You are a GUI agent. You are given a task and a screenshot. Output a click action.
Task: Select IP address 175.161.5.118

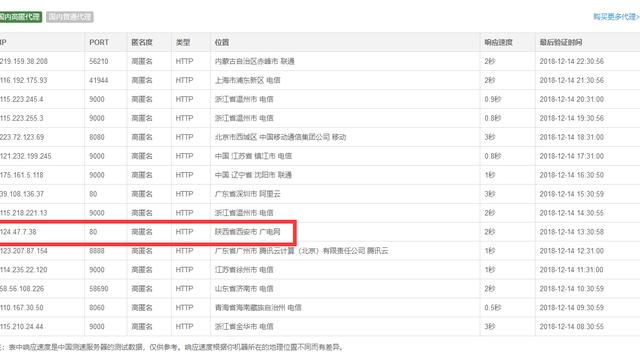(x=22, y=175)
